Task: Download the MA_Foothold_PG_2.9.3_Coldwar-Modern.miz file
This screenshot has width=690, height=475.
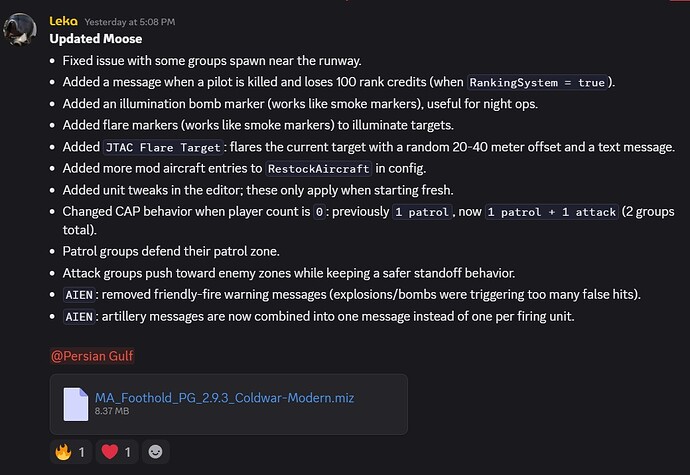Action: coord(224,397)
